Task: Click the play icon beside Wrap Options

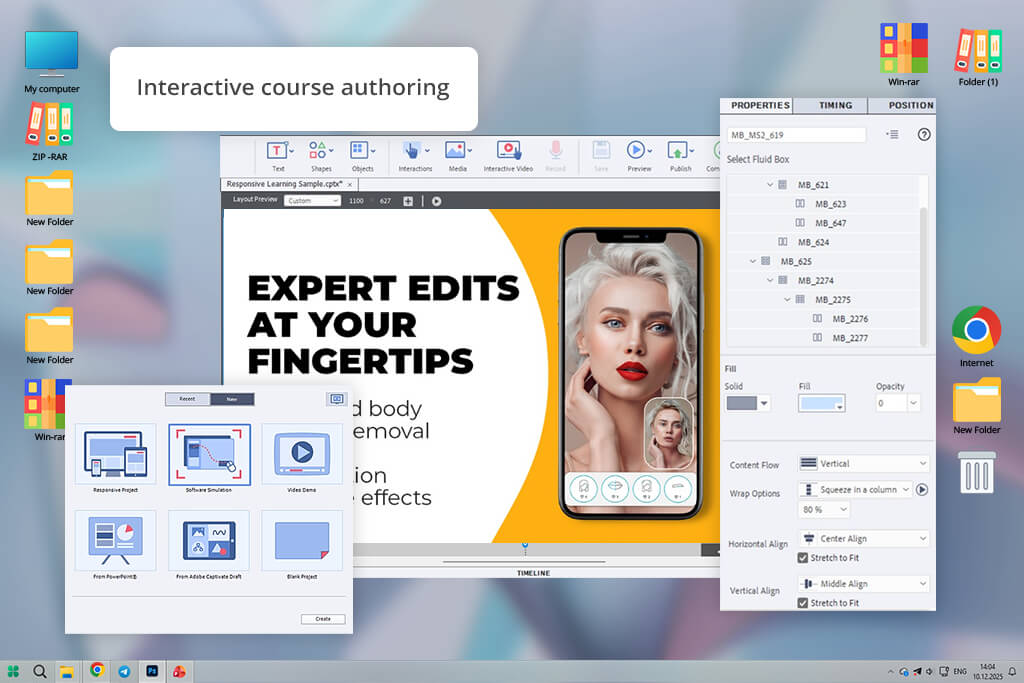Action: pyautogui.click(x=921, y=489)
